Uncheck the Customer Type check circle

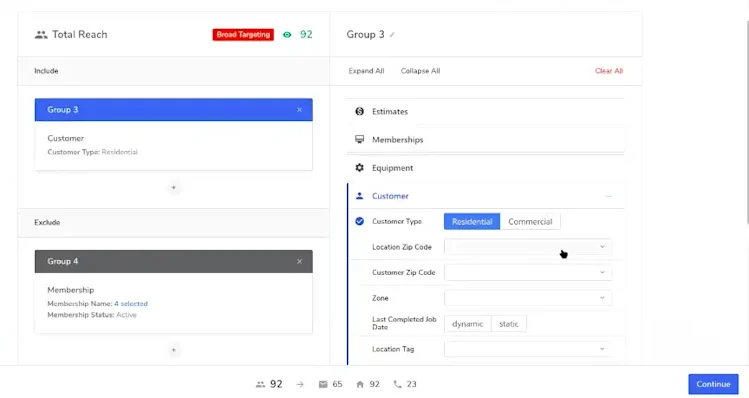(x=360, y=221)
